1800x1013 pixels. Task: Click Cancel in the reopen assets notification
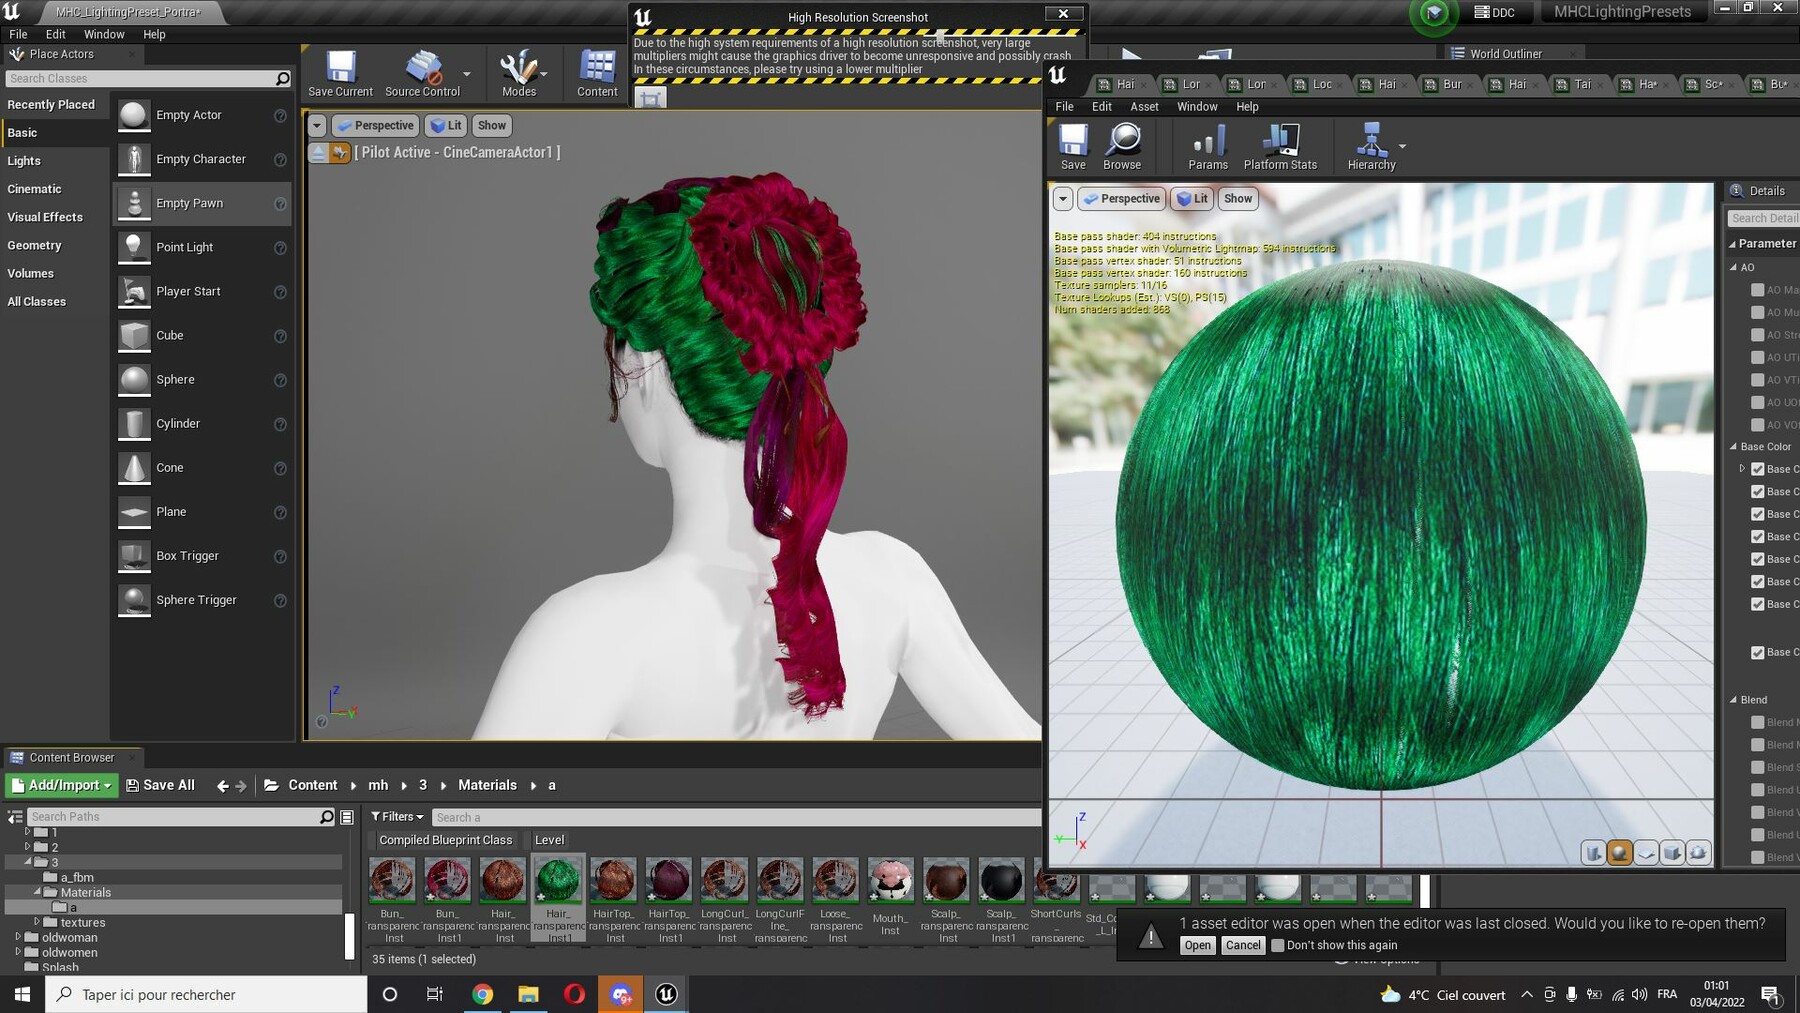[x=1243, y=946]
